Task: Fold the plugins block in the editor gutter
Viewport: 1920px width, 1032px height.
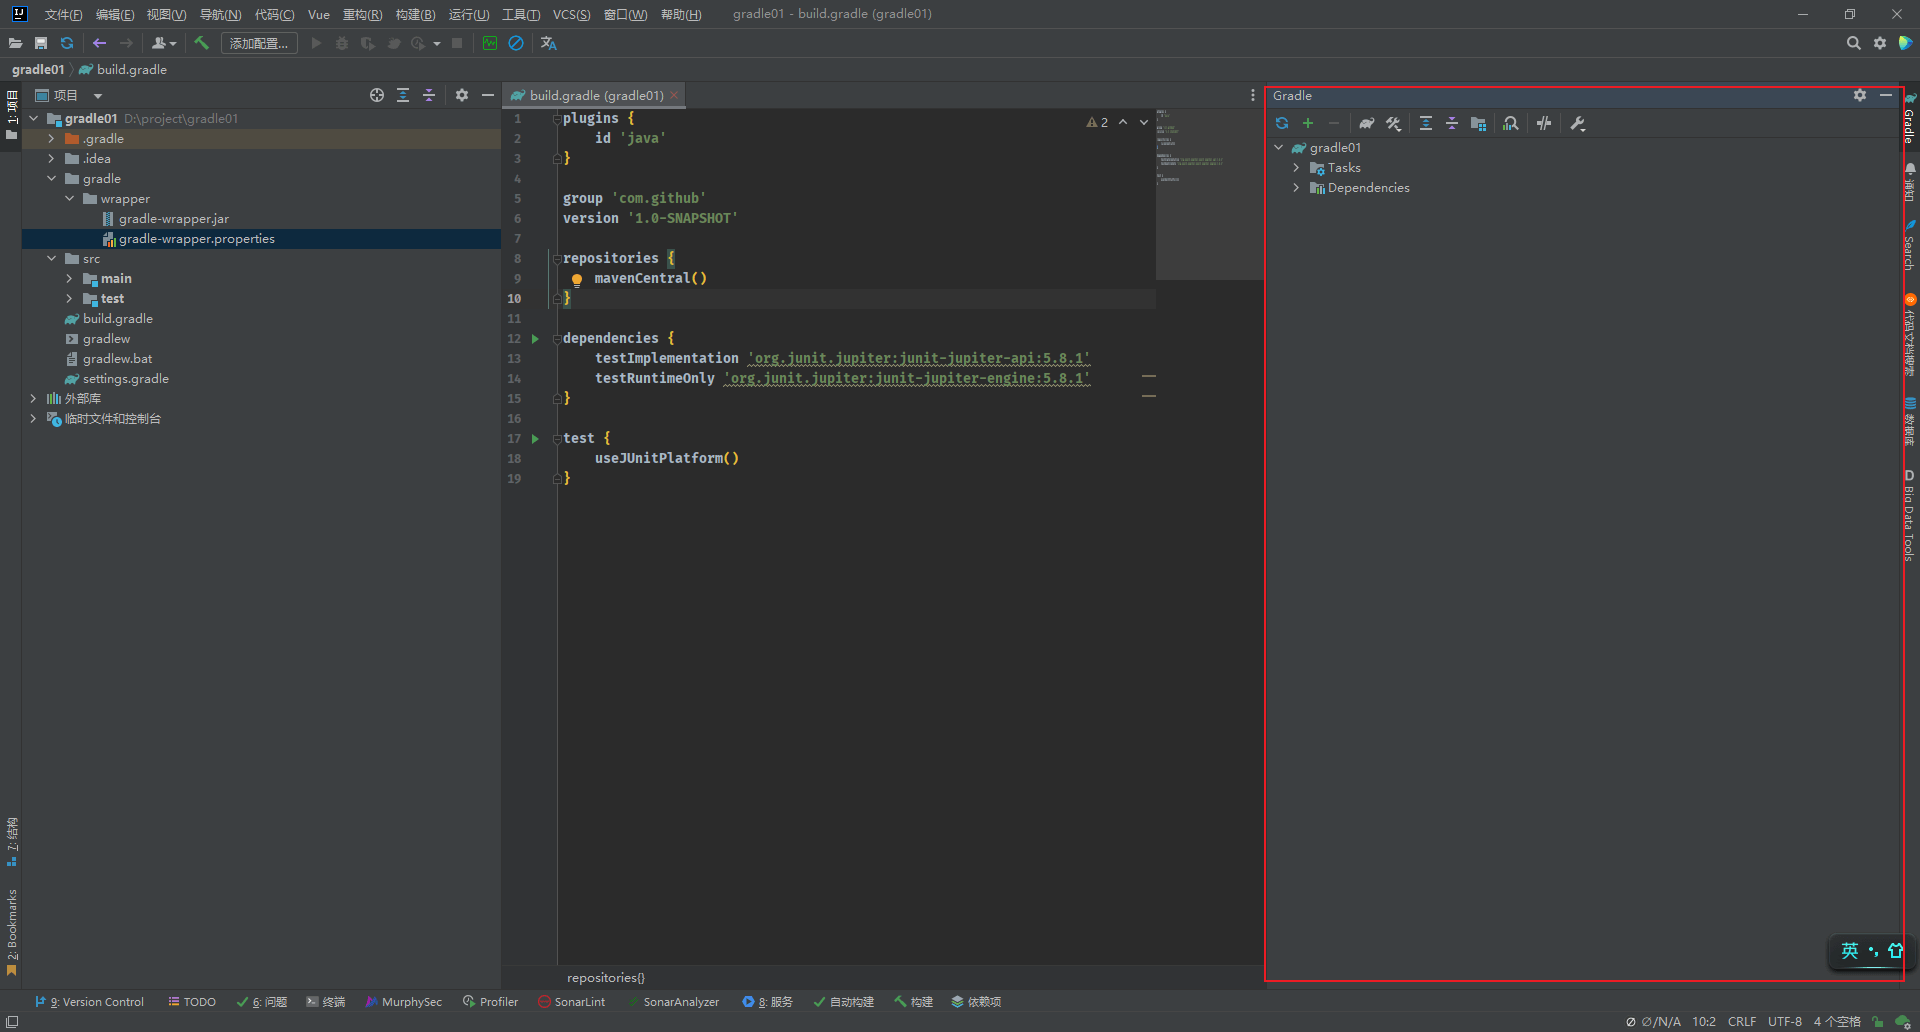Action: (557, 118)
